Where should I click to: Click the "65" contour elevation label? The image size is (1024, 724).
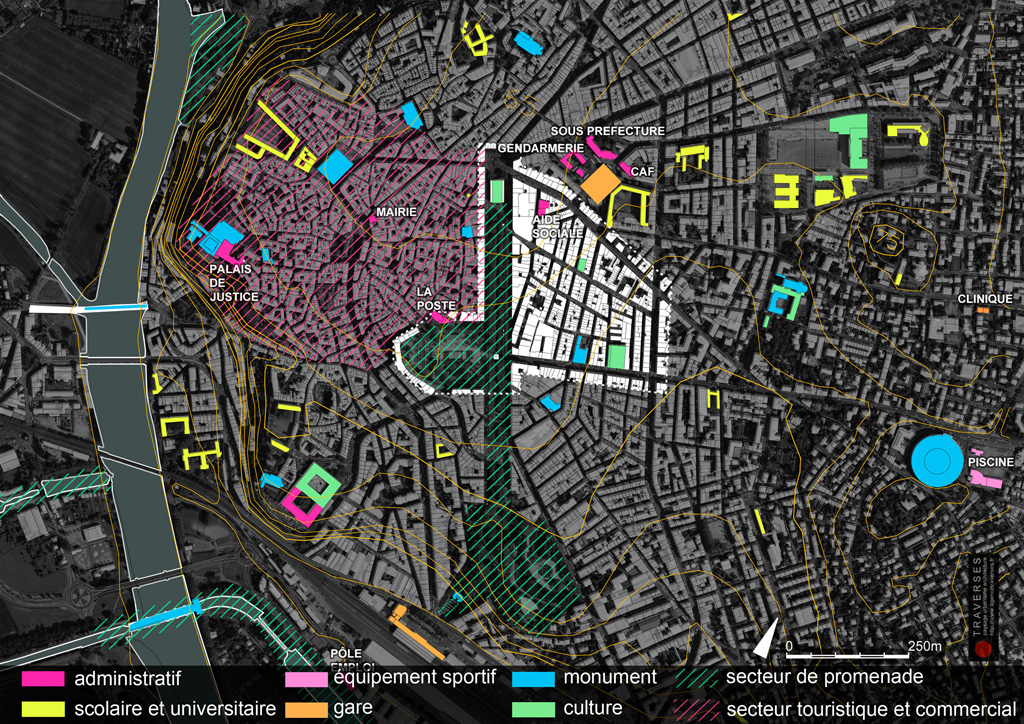519,103
